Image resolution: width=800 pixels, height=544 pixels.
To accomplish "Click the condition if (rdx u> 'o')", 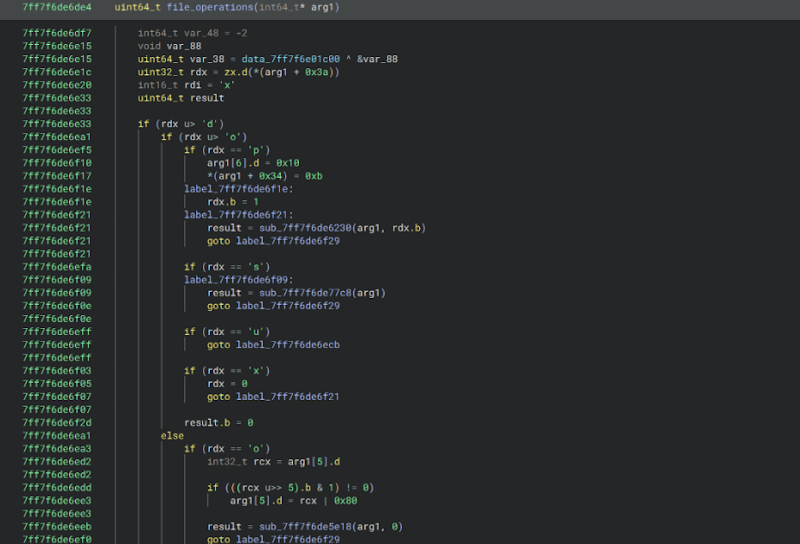I will pos(204,137).
